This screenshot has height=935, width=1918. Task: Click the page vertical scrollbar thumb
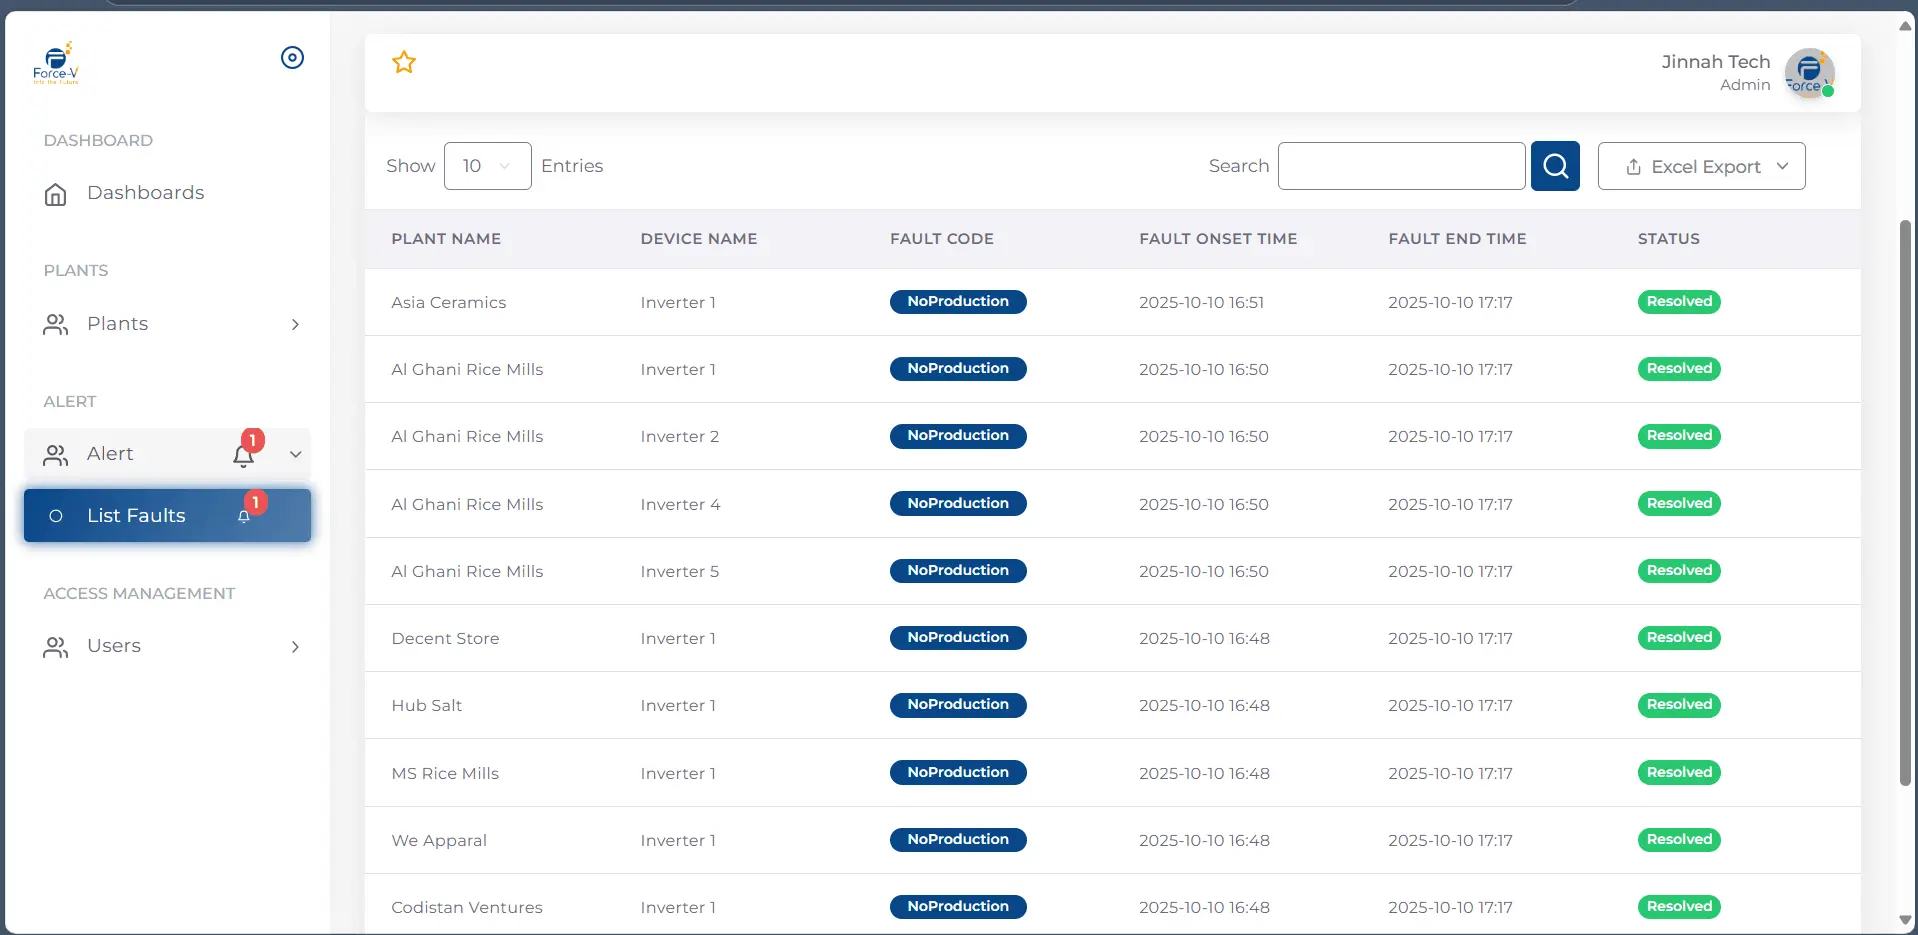click(1905, 503)
